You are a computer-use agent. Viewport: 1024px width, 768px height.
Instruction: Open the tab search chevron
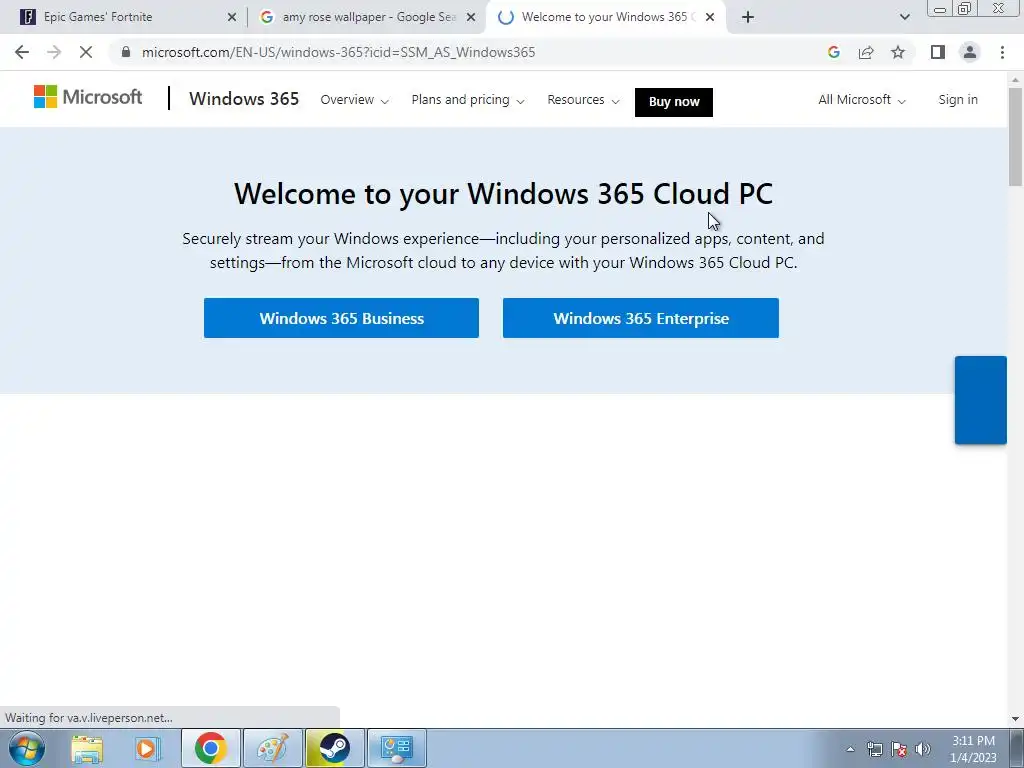click(x=904, y=17)
